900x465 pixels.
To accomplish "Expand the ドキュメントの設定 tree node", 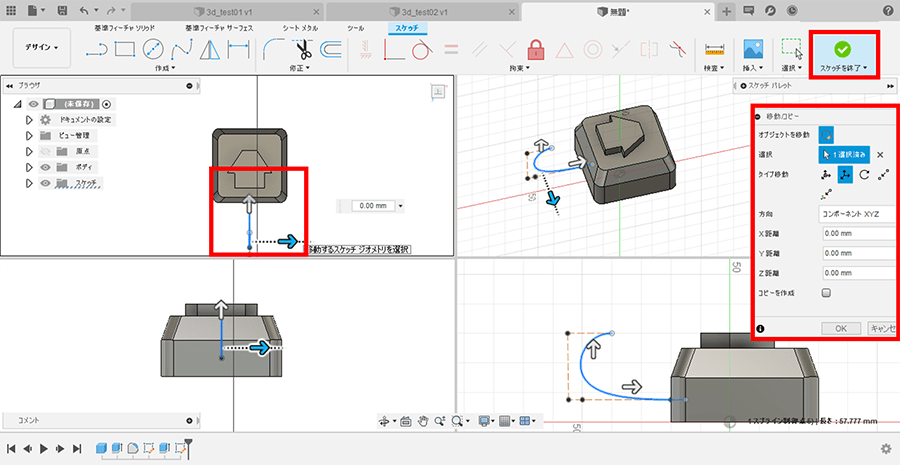I will [29, 119].
